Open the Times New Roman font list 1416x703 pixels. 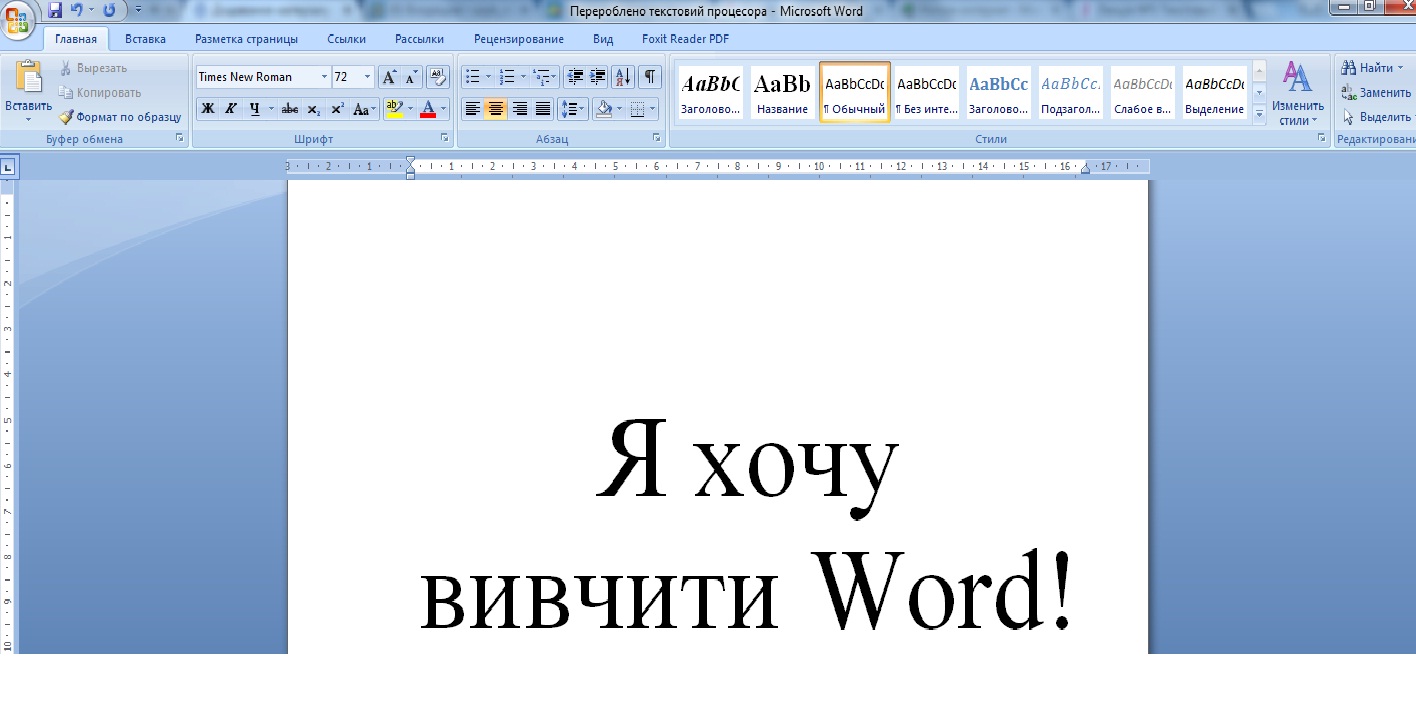324,77
